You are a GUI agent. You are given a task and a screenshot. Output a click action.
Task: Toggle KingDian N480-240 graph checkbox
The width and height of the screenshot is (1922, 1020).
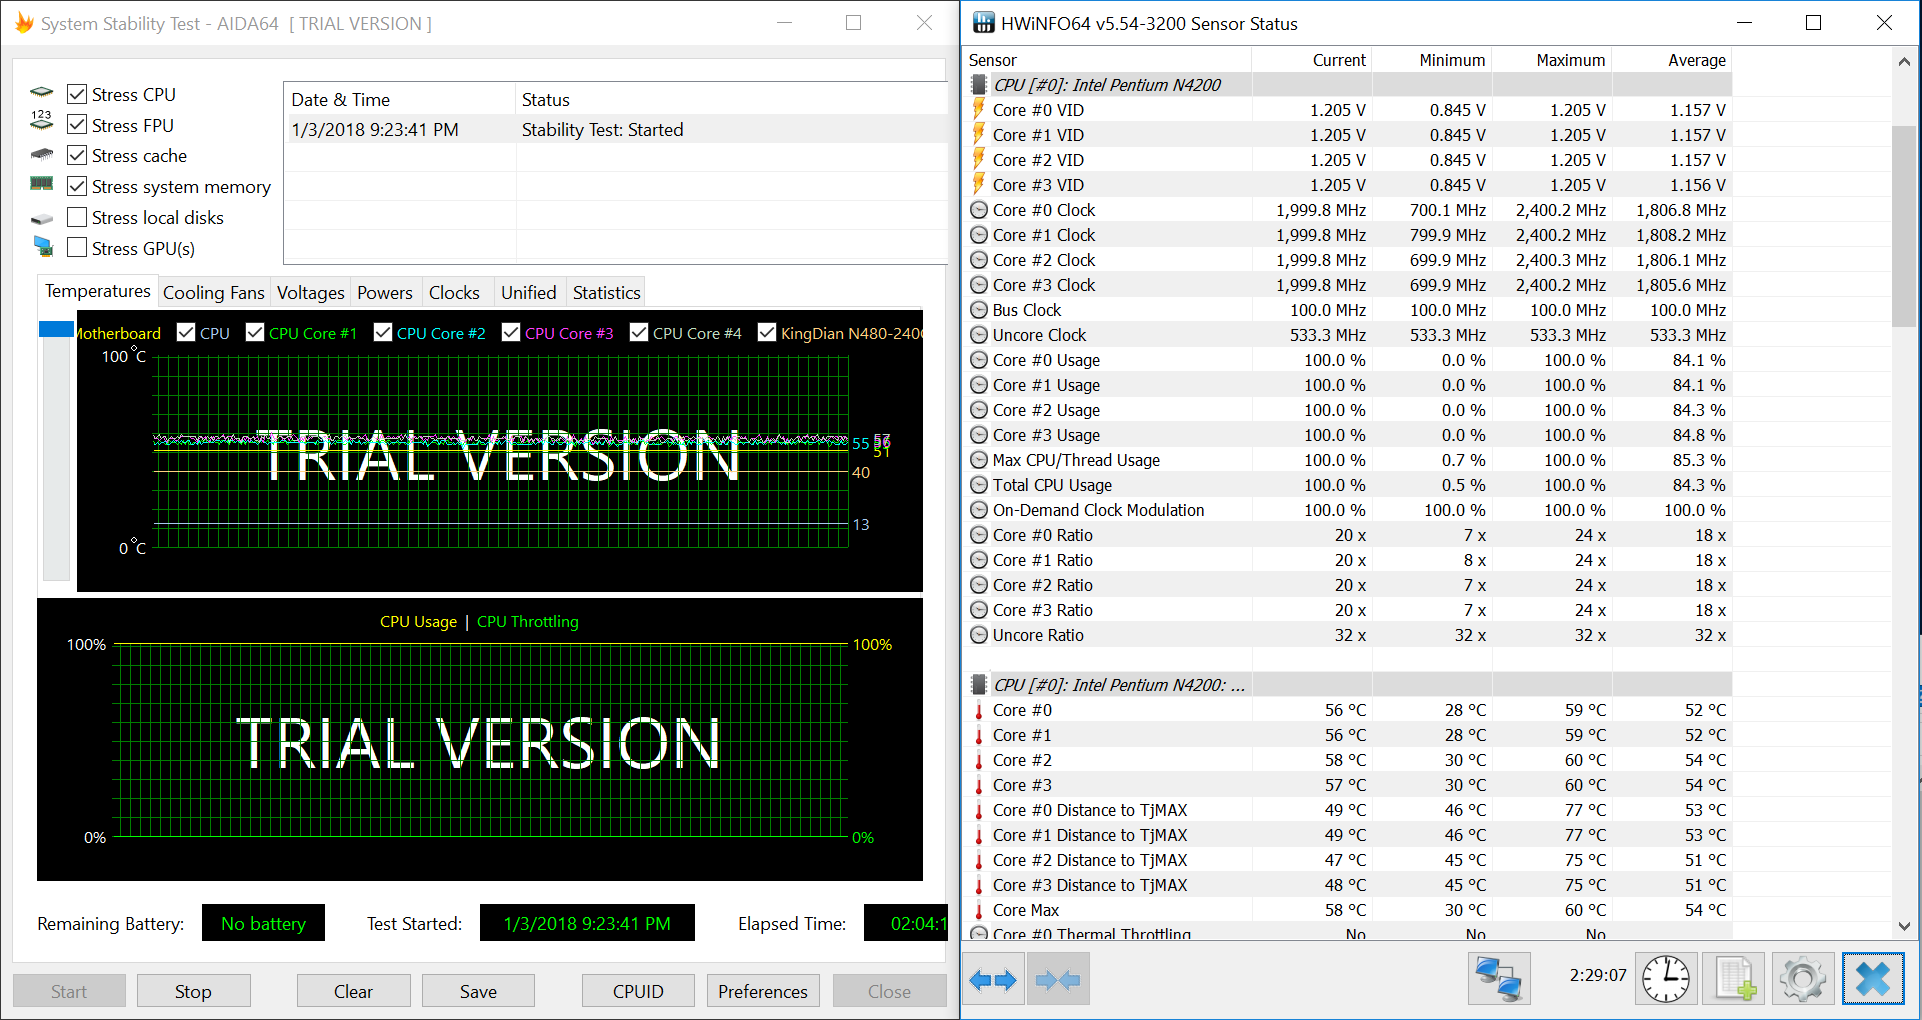pos(767,332)
